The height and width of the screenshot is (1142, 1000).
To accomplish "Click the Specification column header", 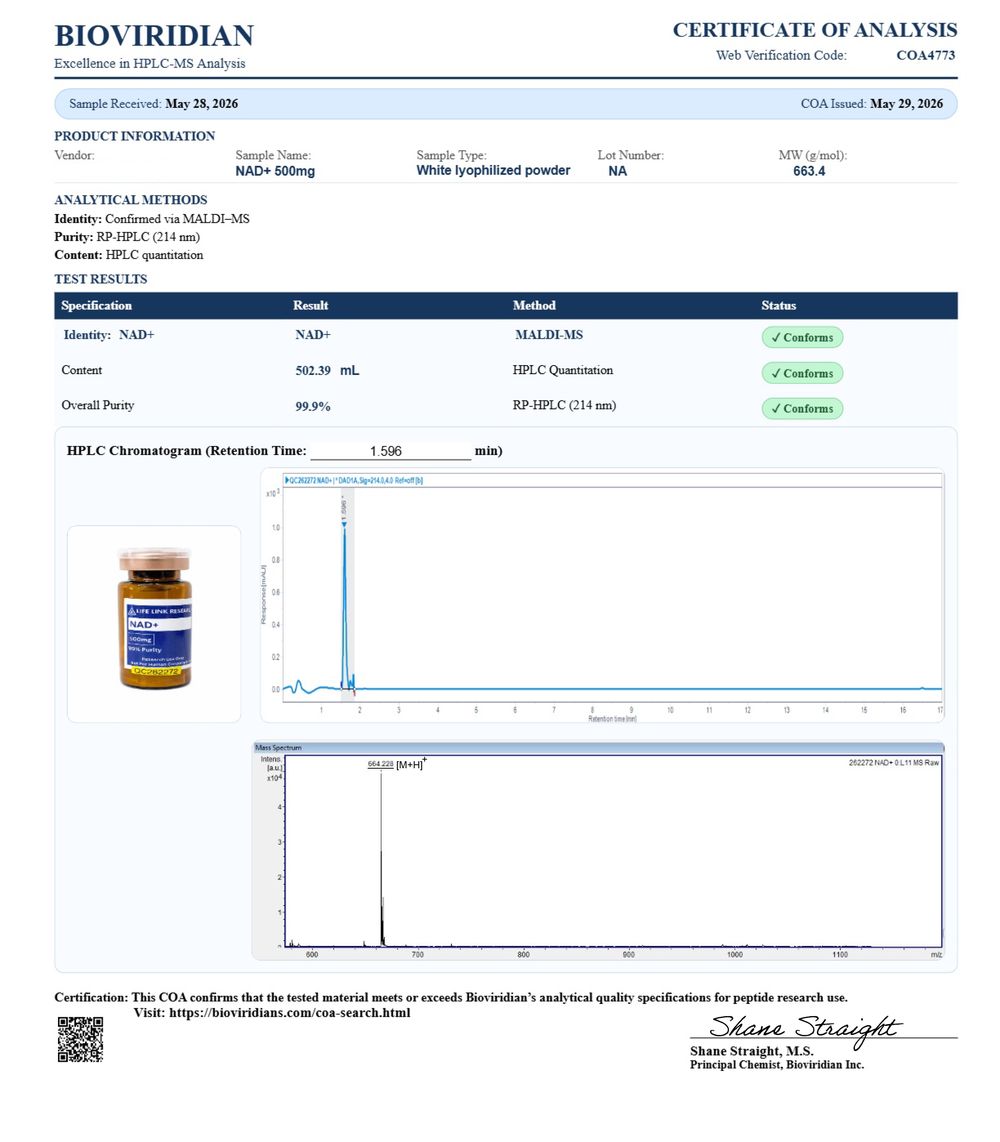I will tap(96, 305).
